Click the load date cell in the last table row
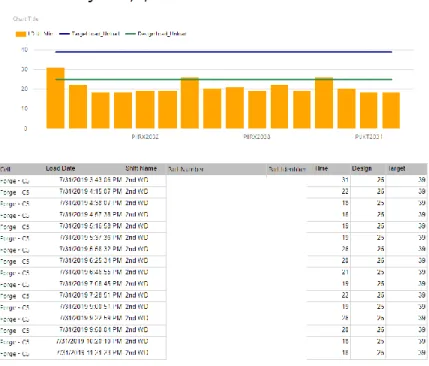Screen dimensions: 429x366 coord(89,353)
